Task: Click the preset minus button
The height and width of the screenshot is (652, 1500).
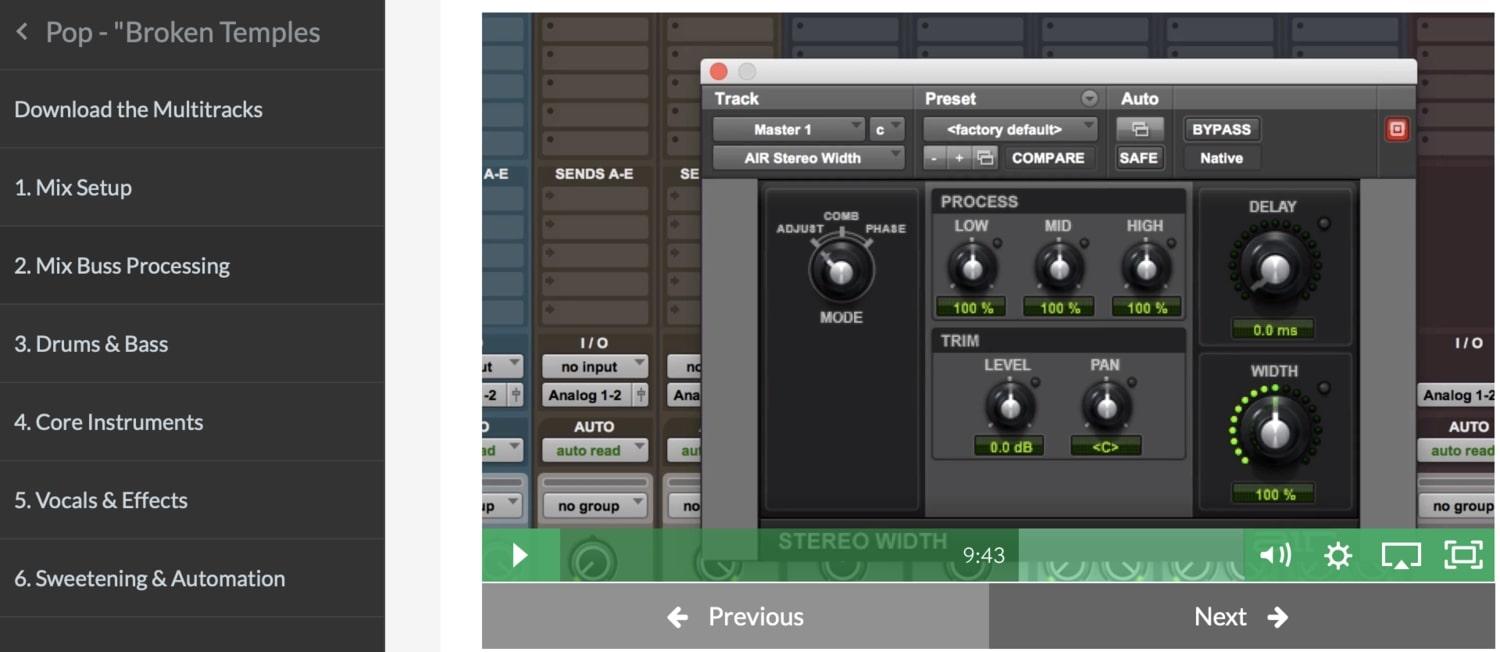Action: [x=932, y=158]
